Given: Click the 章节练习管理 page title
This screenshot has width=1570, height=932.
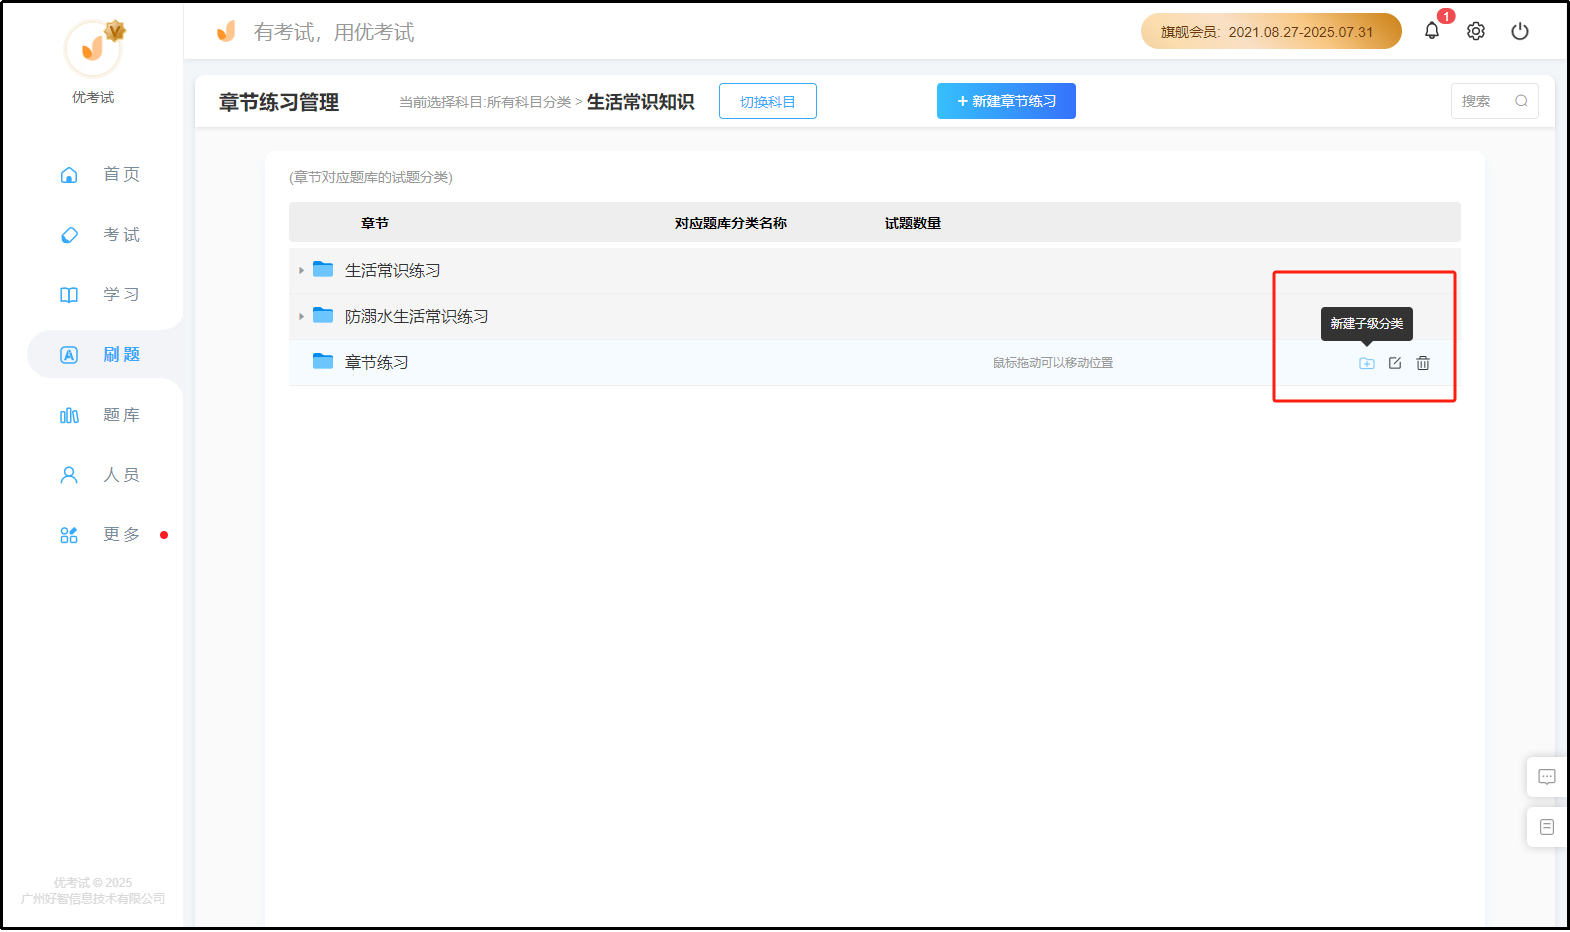Looking at the screenshot, I should 279,102.
